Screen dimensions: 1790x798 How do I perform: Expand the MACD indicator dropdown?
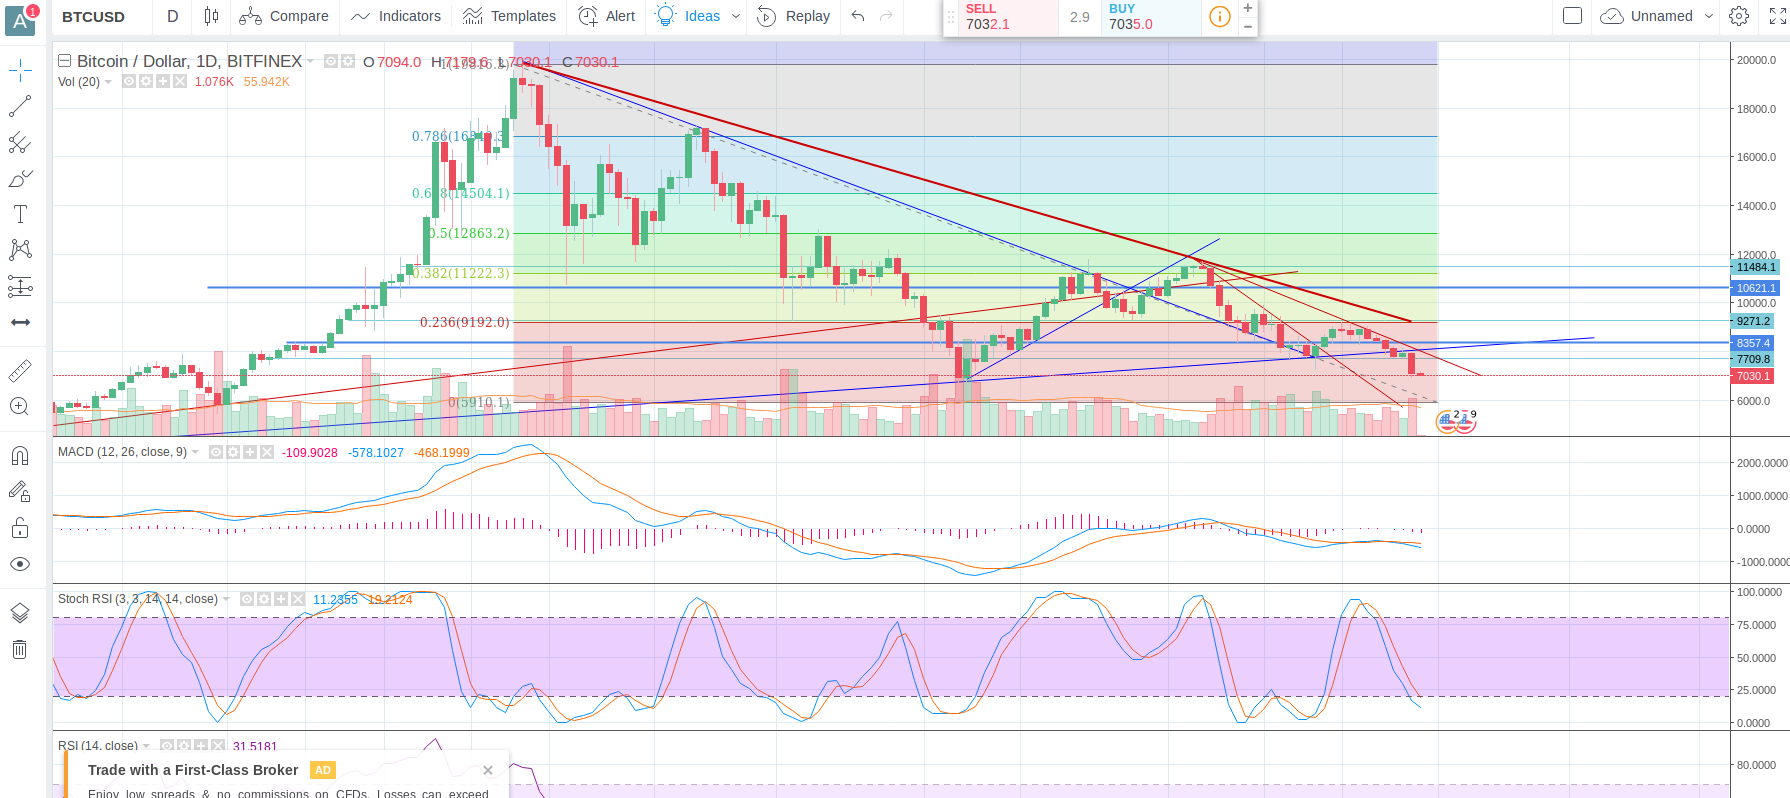click(x=195, y=452)
